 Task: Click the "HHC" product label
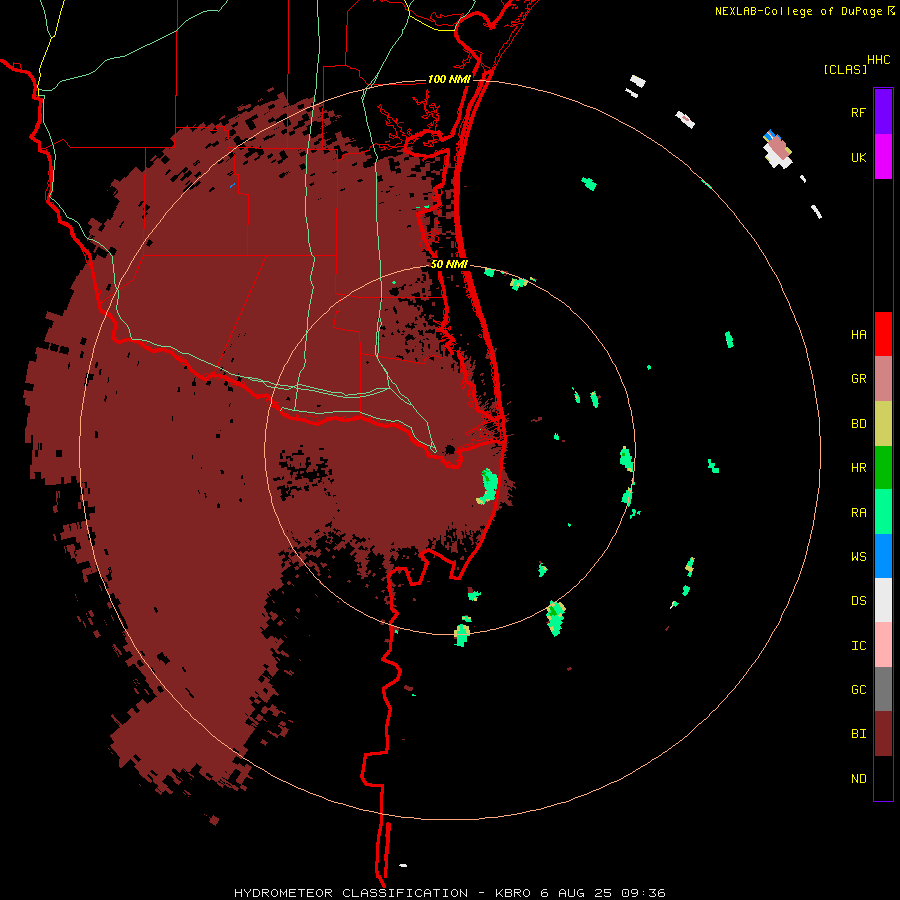(x=878, y=60)
